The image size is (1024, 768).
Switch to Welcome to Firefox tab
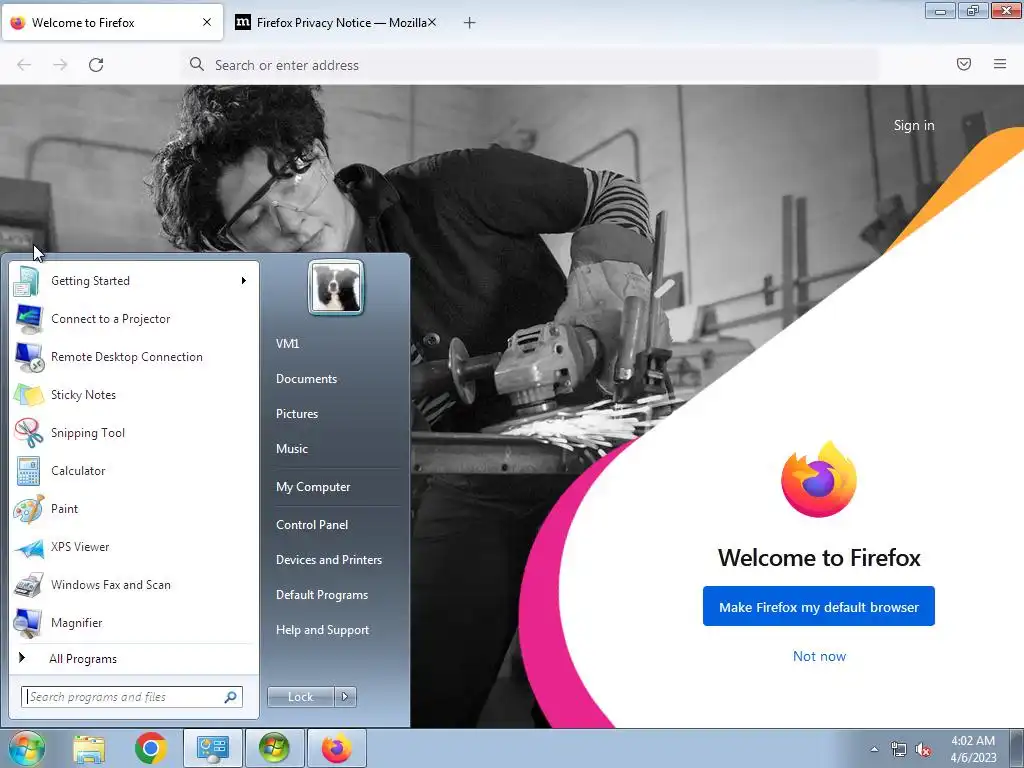[112, 22]
